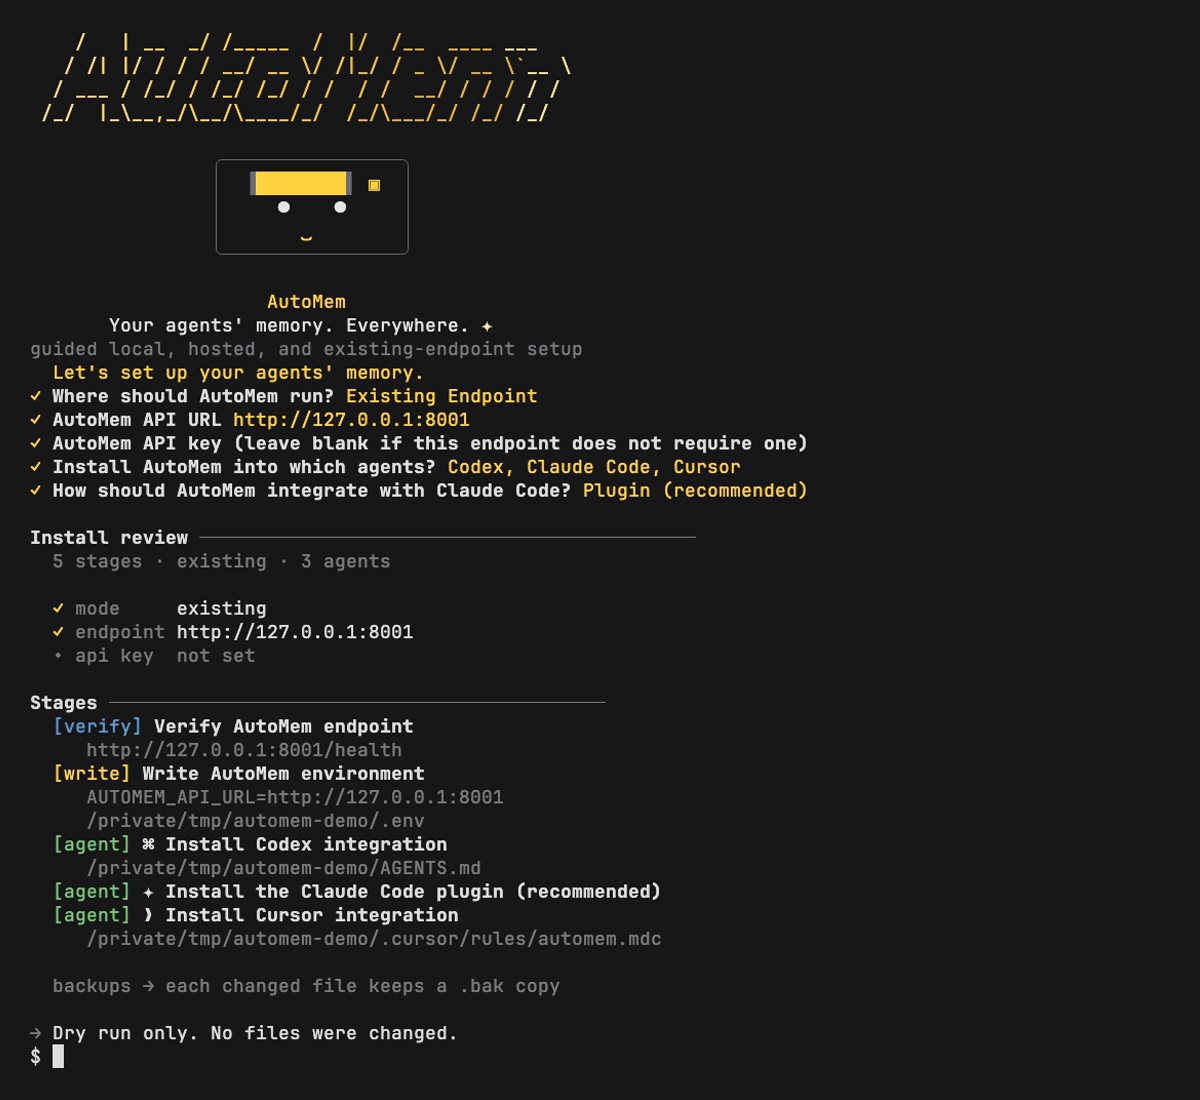Click the yellow visor bar on mascot
Viewport: 1200px width, 1100px height.
[300, 183]
